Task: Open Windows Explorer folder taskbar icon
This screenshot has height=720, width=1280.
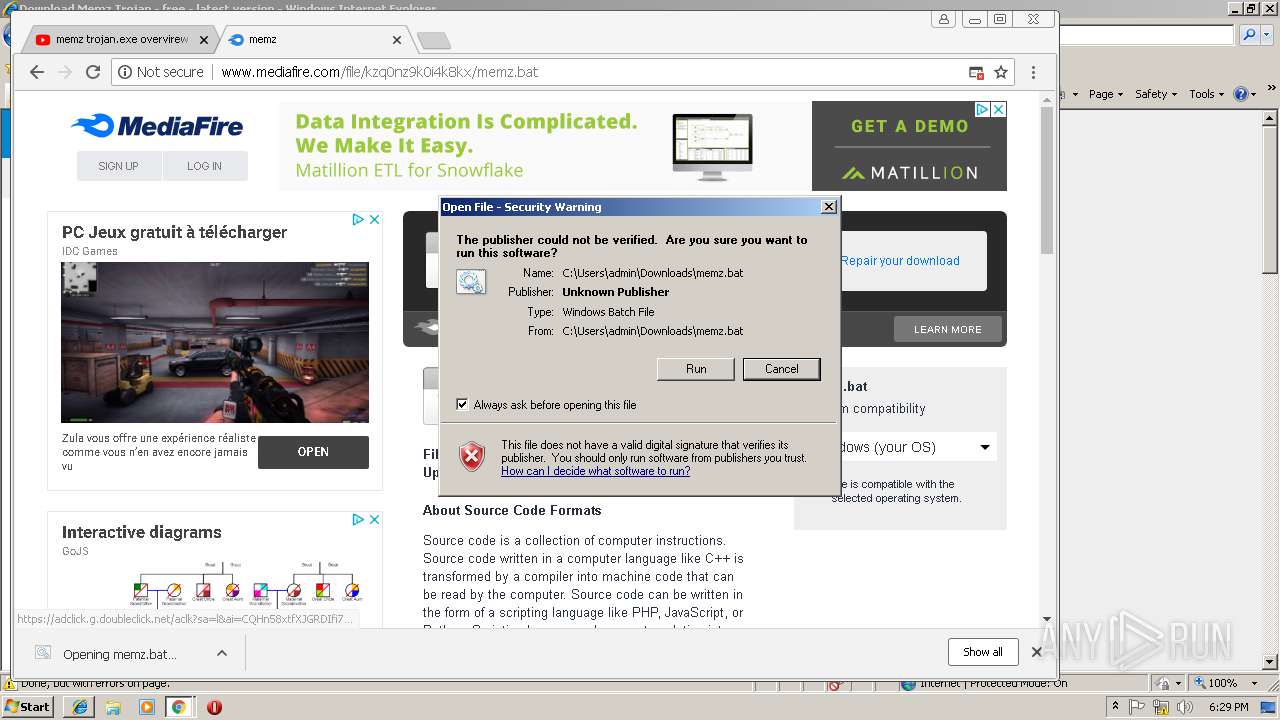Action: click(113, 707)
